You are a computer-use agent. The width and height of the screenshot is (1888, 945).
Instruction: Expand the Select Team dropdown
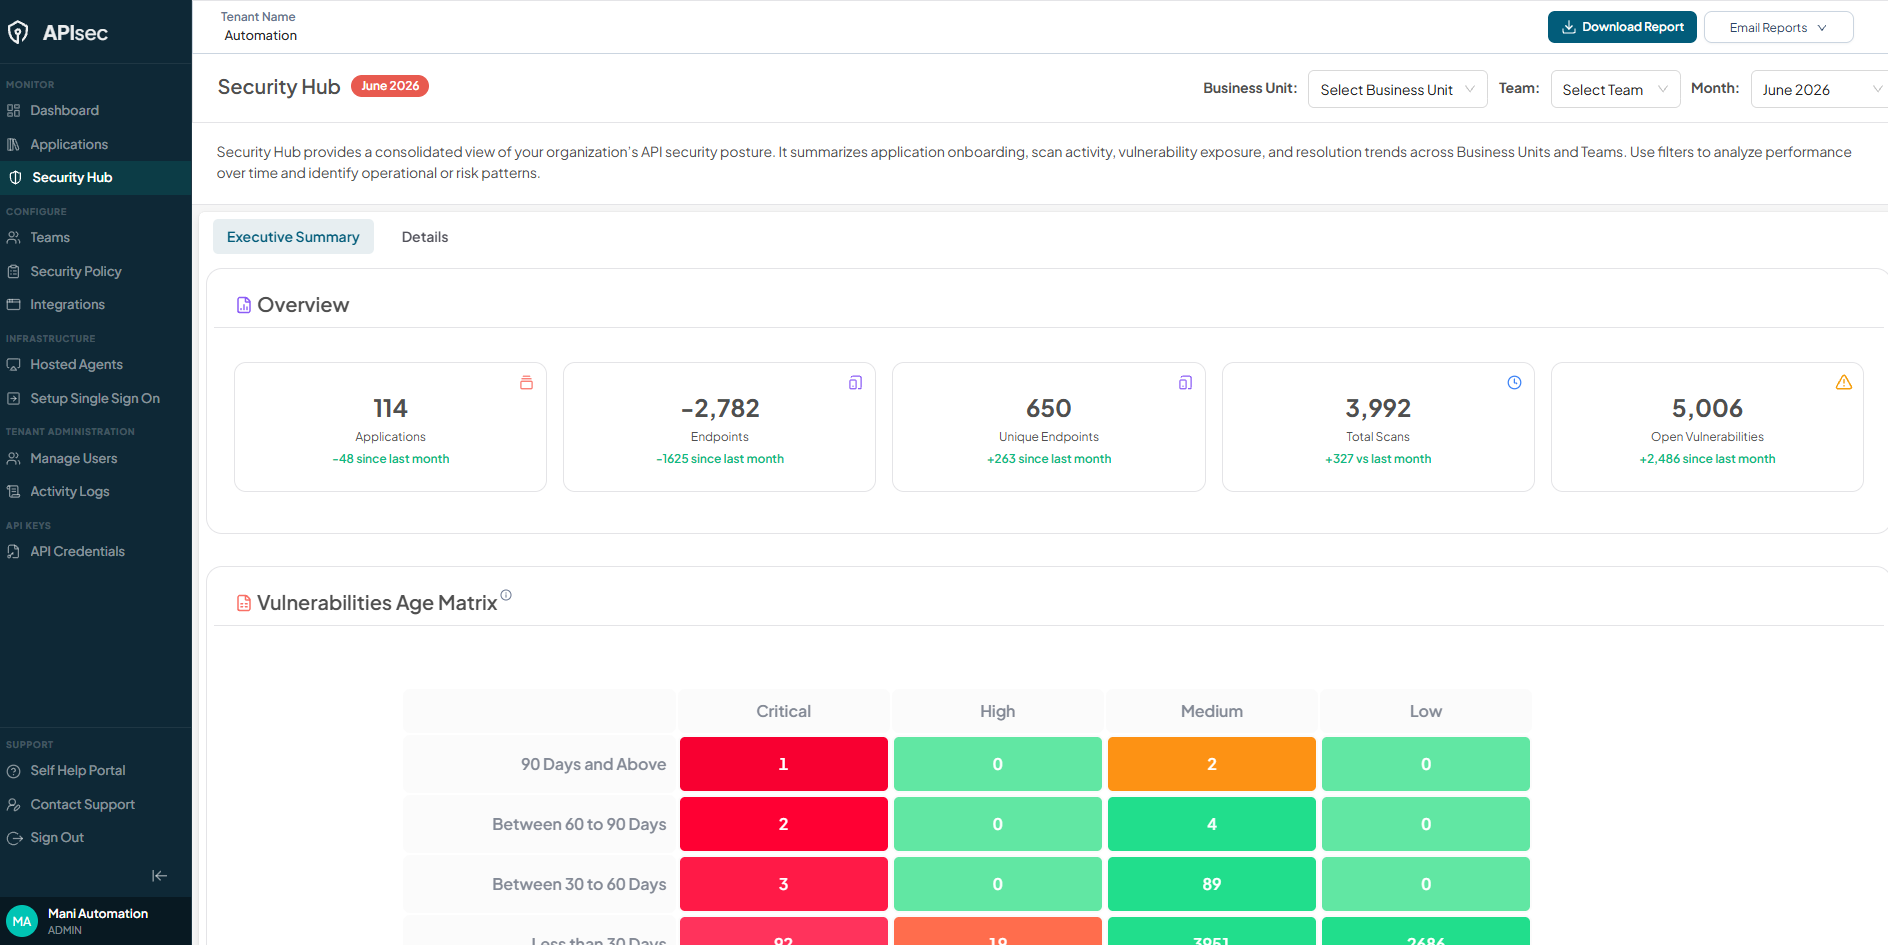1615,89
